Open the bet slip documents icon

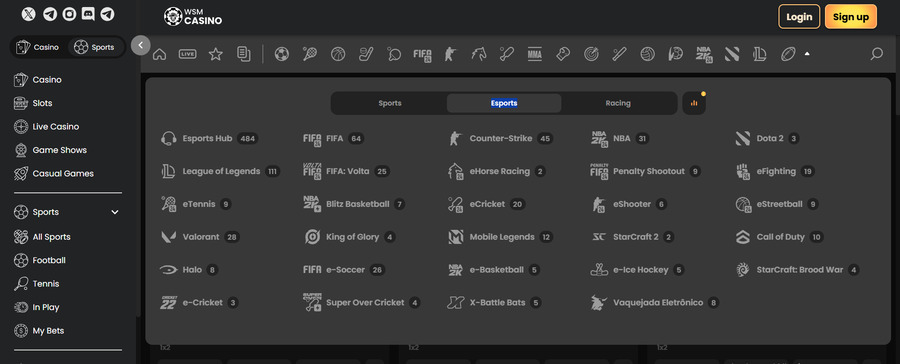point(243,54)
